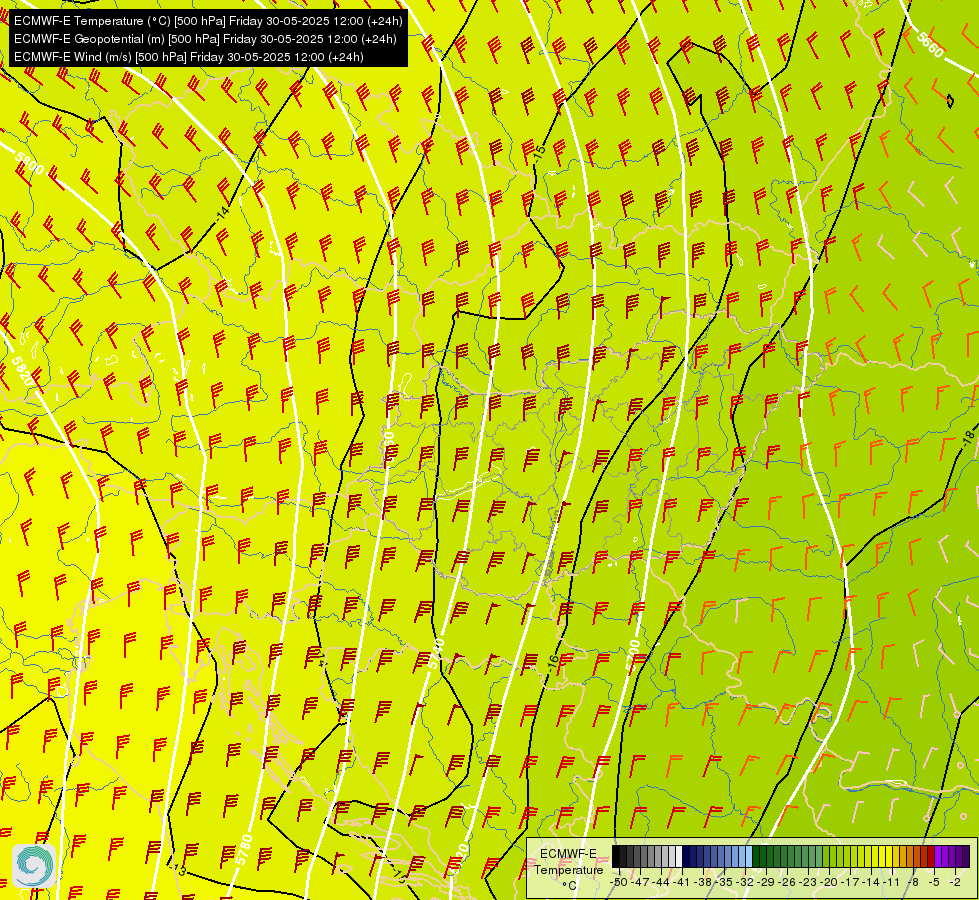Viewport: 979px width, 900px height.
Task: Click the 5820 geopotential contour label
Action: 22,372
